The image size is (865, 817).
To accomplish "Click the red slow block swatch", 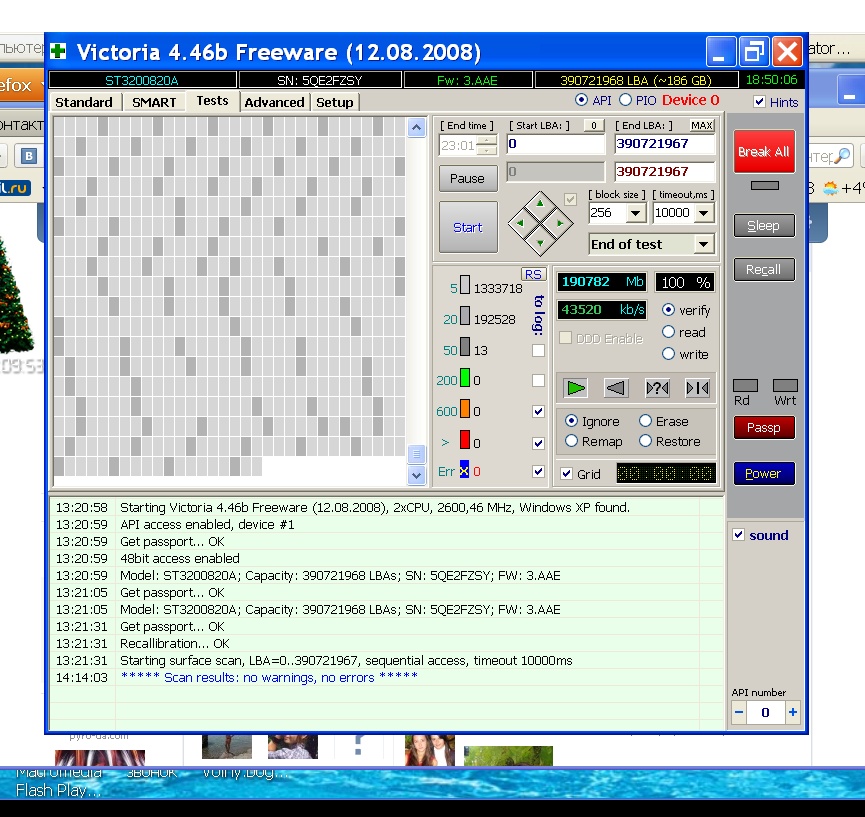I will [464, 440].
